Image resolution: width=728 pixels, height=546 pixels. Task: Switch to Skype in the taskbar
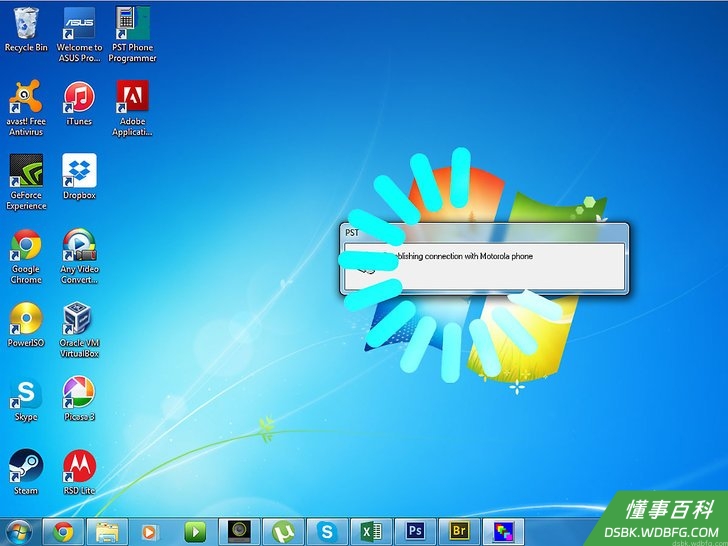[x=327, y=532]
